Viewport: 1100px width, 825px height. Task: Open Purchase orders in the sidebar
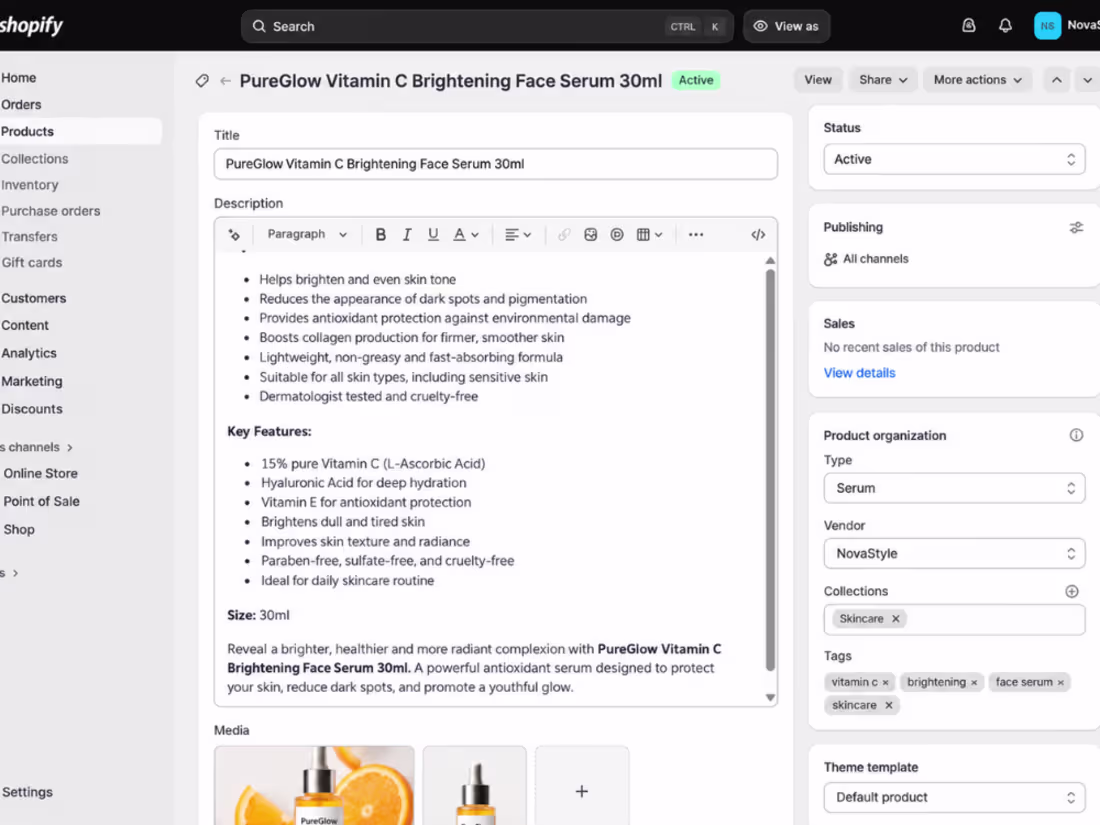coord(51,210)
